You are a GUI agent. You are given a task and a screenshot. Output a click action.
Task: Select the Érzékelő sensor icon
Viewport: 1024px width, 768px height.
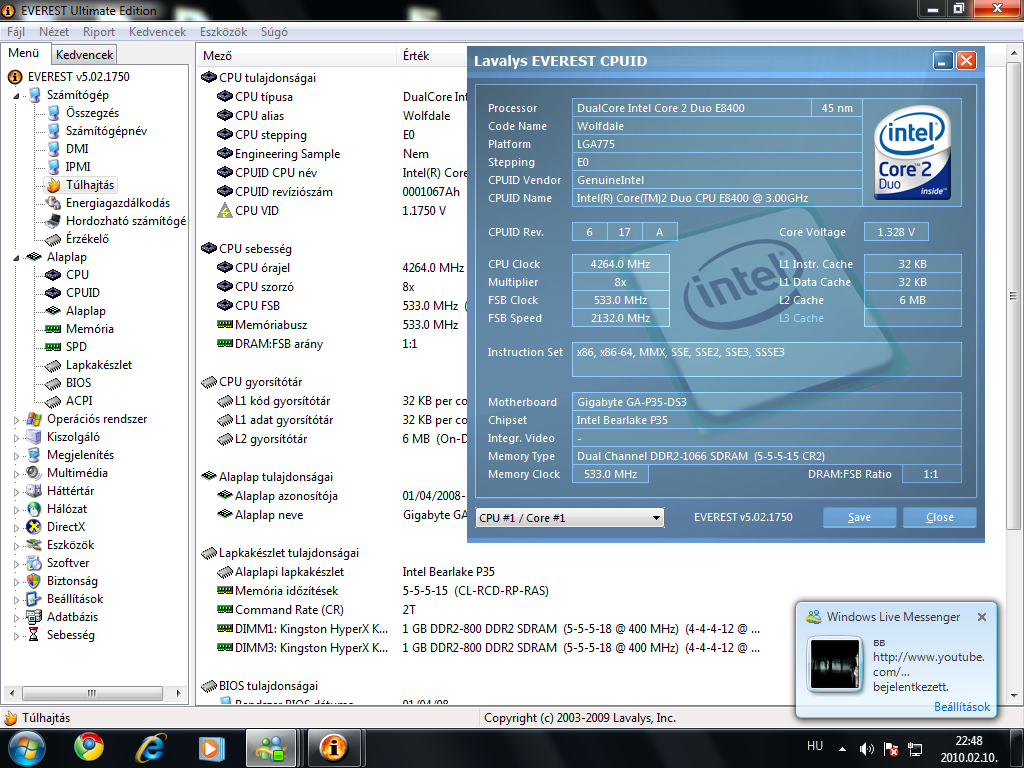pyautogui.click(x=54, y=239)
